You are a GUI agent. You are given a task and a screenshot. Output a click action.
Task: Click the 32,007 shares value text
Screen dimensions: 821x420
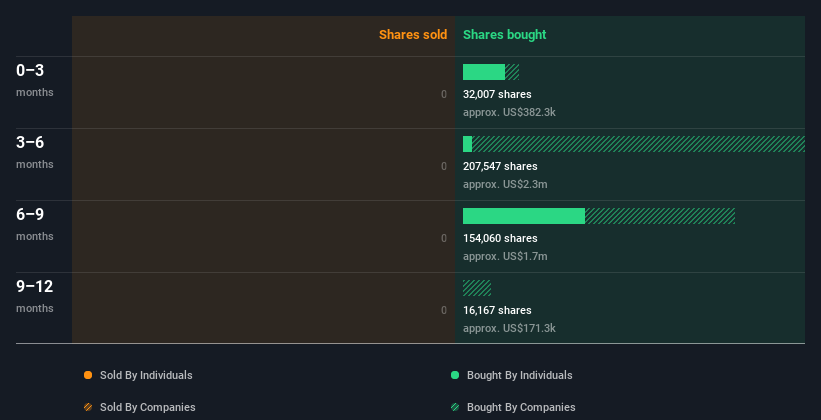pyautogui.click(x=497, y=94)
